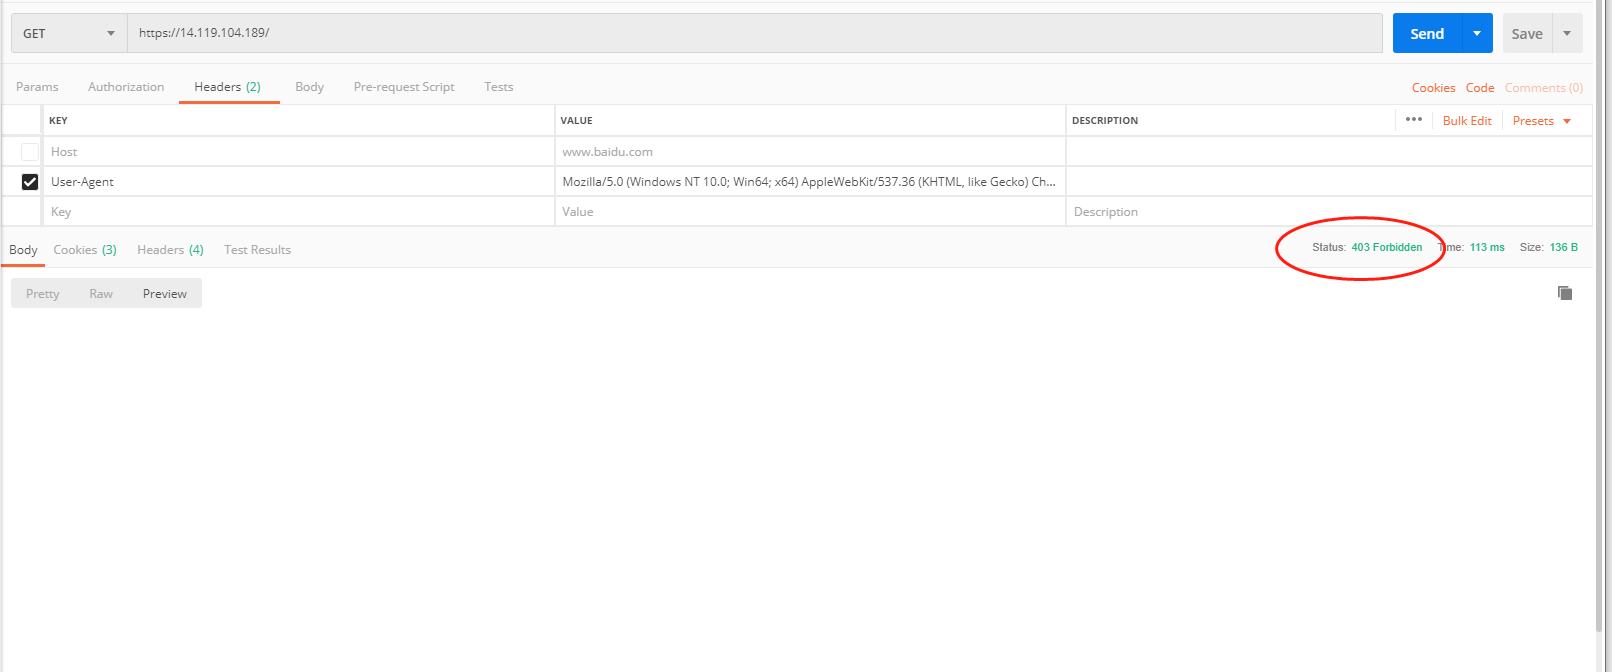Open the Code link

point(1479,88)
